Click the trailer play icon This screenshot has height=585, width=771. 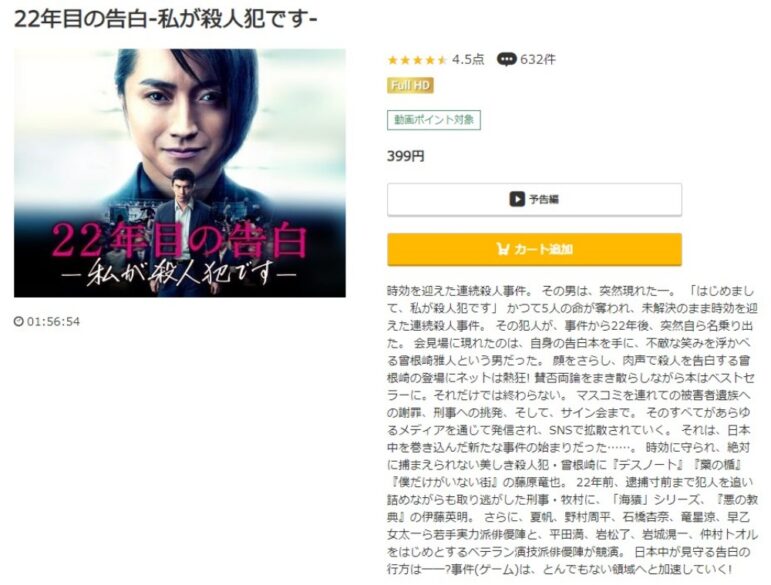tap(516, 199)
